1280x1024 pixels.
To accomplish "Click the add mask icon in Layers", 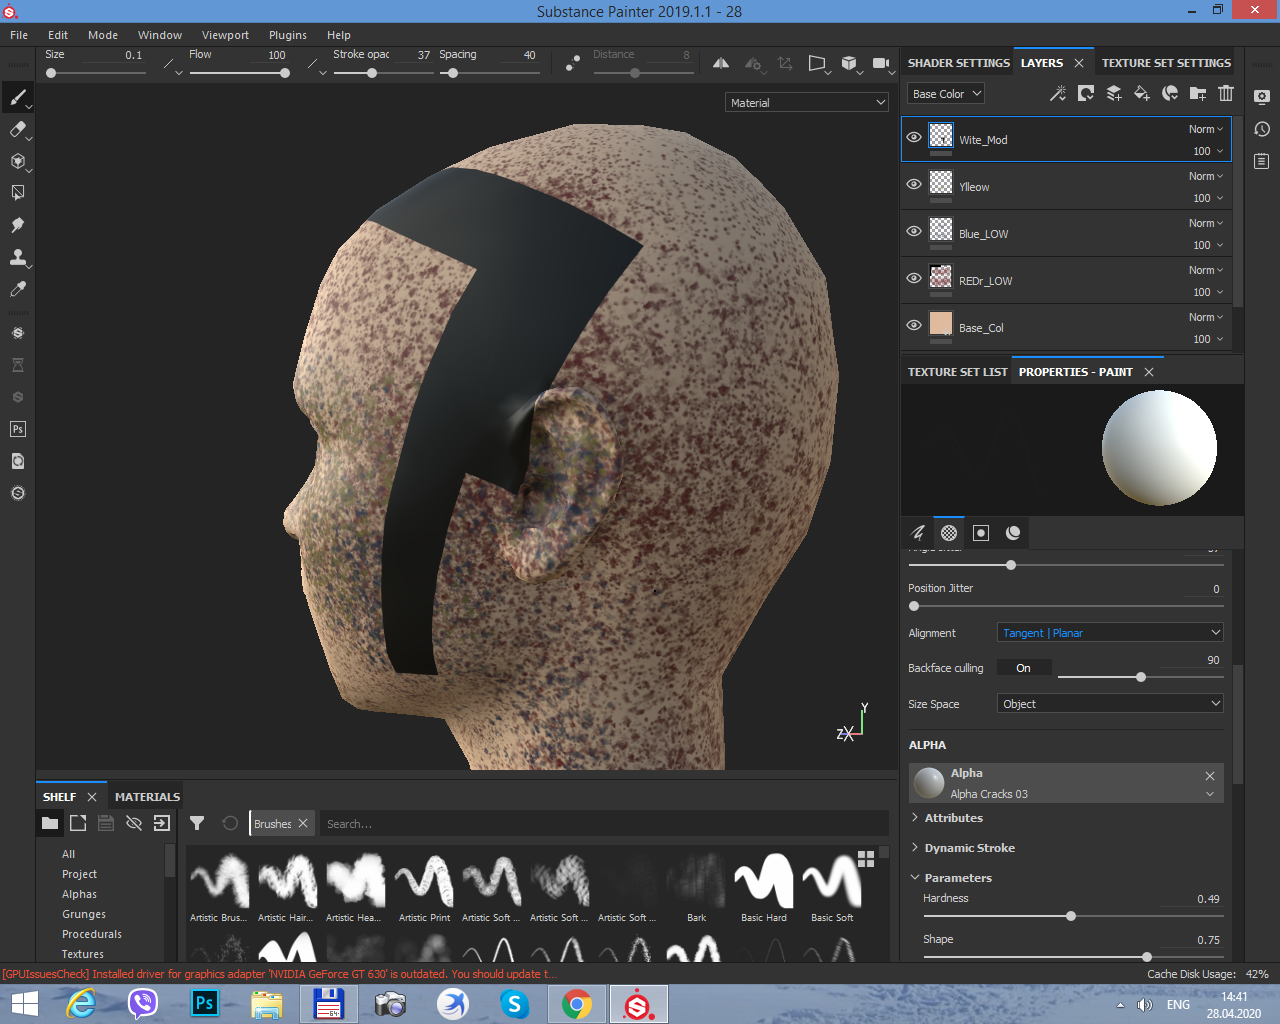I will click(x=1085, y=93).
